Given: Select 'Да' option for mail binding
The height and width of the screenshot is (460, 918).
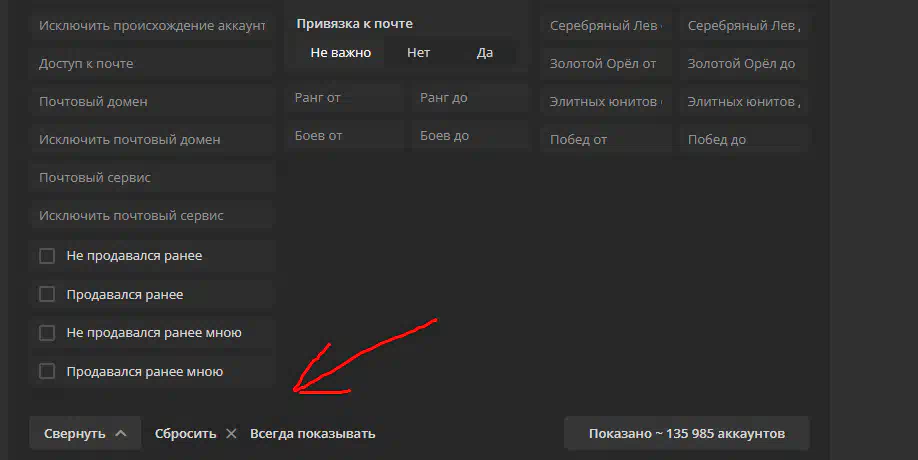Looking at the screenshot, I should (x=484, y=53).
